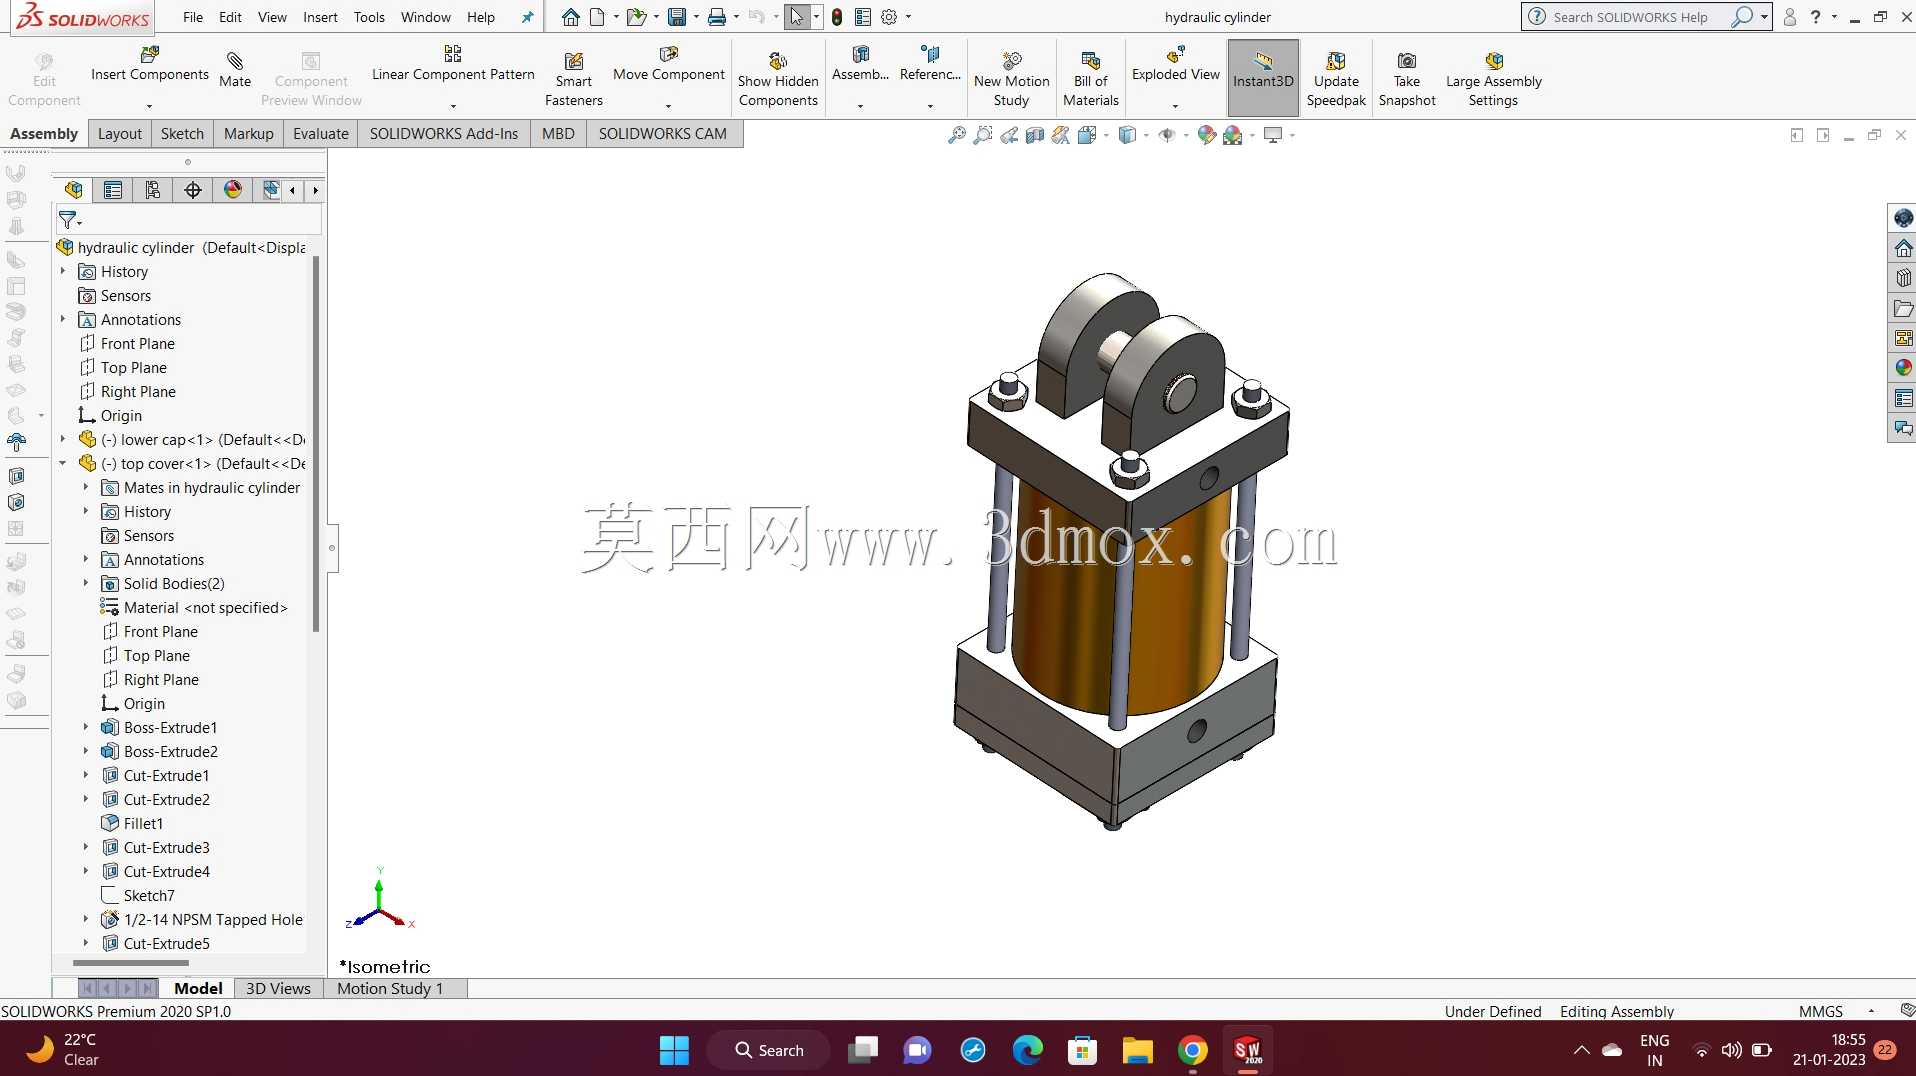The image size is (1916, 1076).
Task: Open the 3D Views tab
Action: pyautogui.click(x=278, y=988)
